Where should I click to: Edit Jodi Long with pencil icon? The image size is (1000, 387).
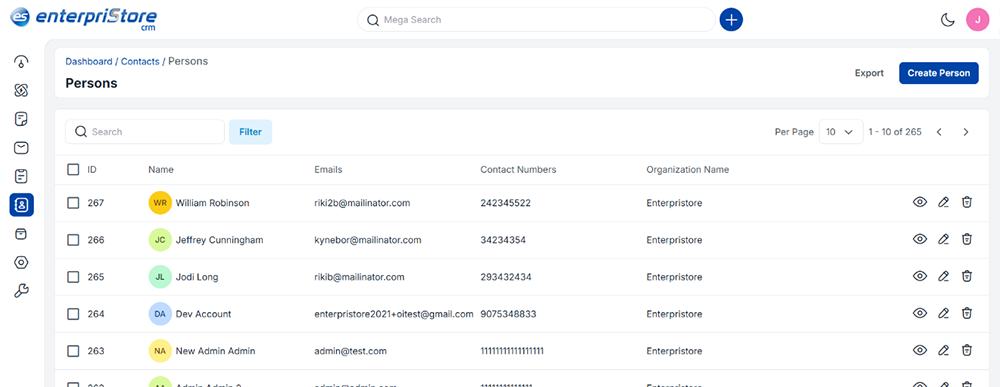click(x=943, y=277)
